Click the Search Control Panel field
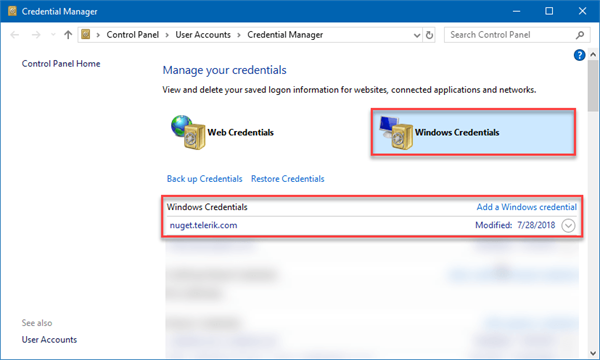The height and width of the screenshot is (360, 600). coord(510,35)
